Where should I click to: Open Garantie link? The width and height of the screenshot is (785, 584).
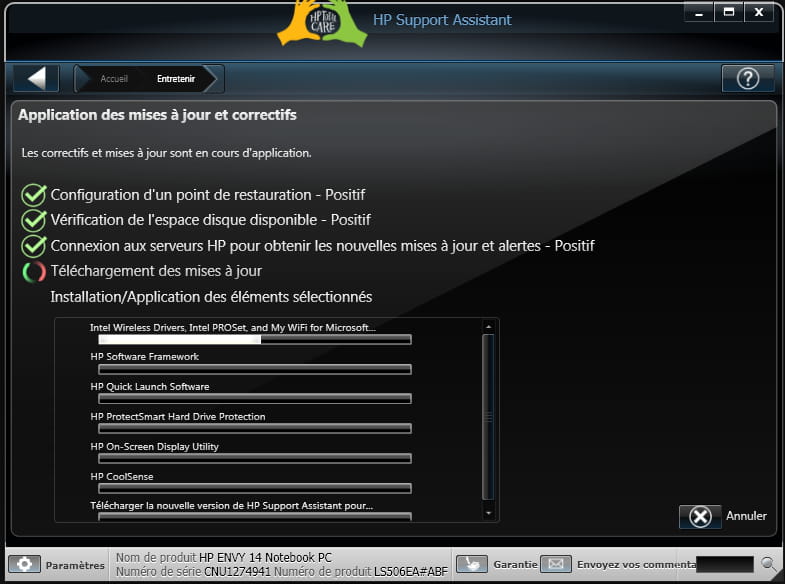click(515, 564)
